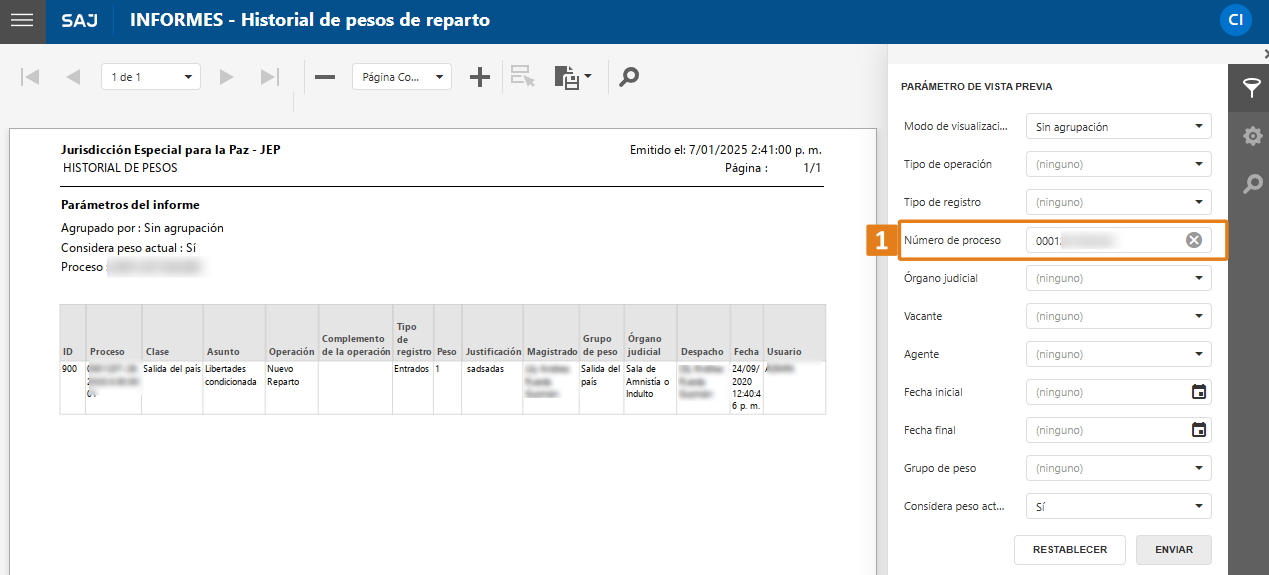Open the hamburger main menu
Image resolution: width=1269 pixels, height=575 pixels.
click(22, 20)
